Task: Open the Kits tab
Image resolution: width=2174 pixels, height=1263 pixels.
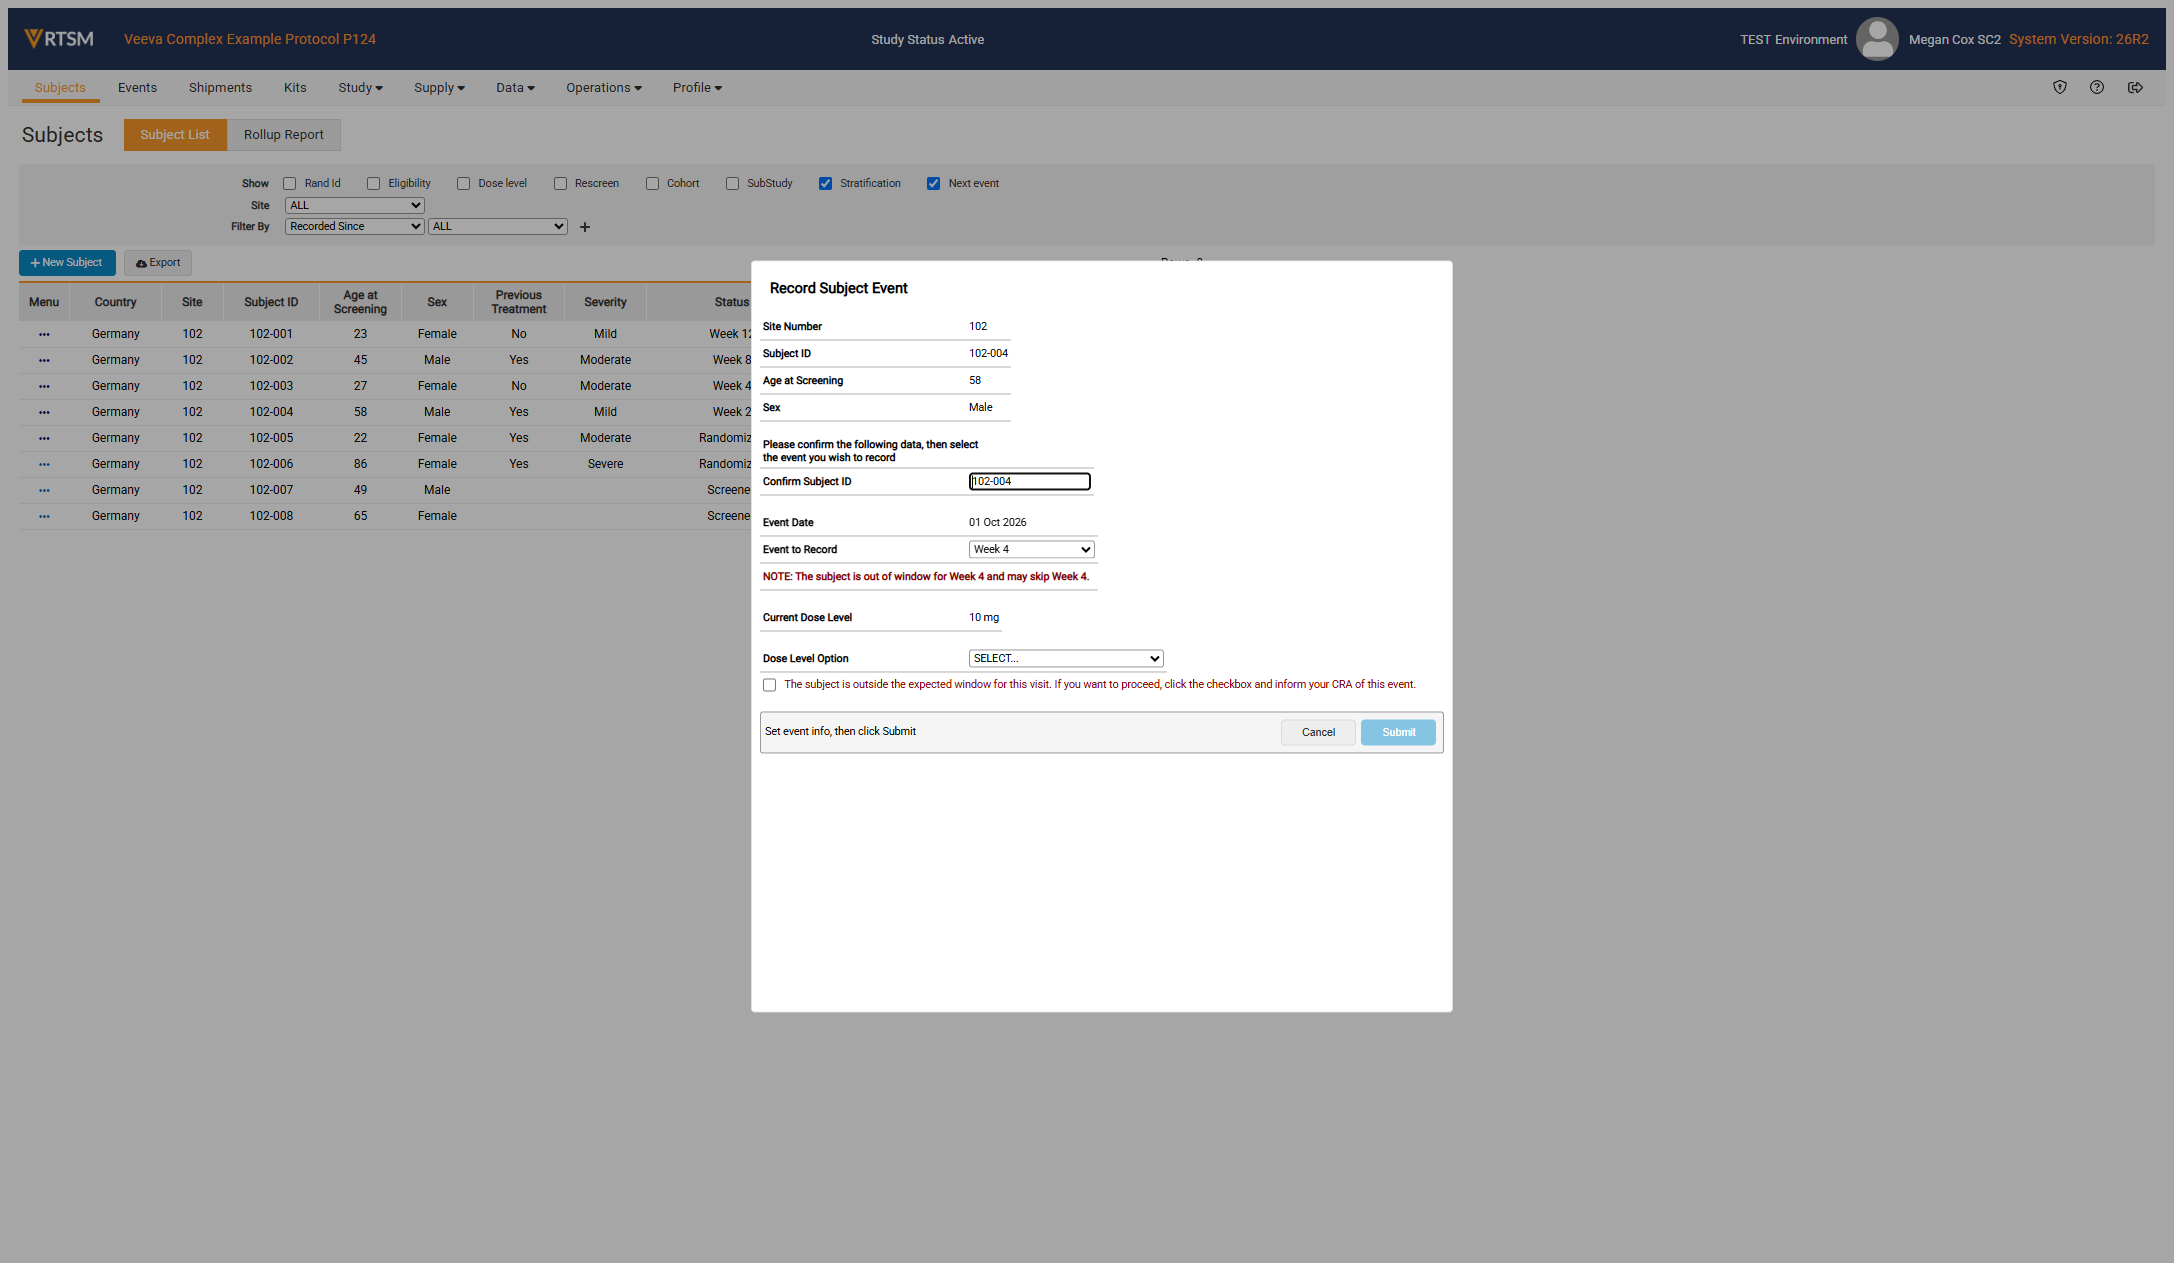Action: pyautogui.click(x=295, y=88)
